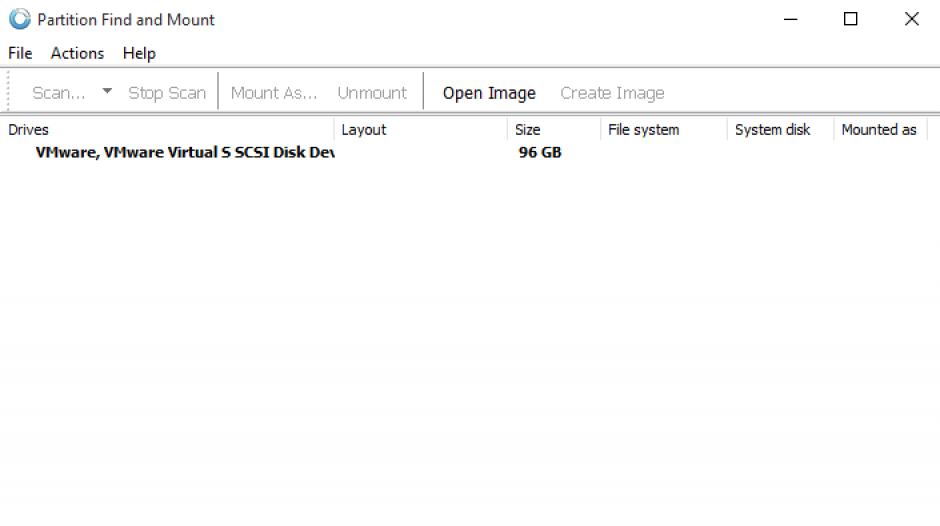Click the Scan... toolbar button
The image size is (940, 526).
pos(59,93)
